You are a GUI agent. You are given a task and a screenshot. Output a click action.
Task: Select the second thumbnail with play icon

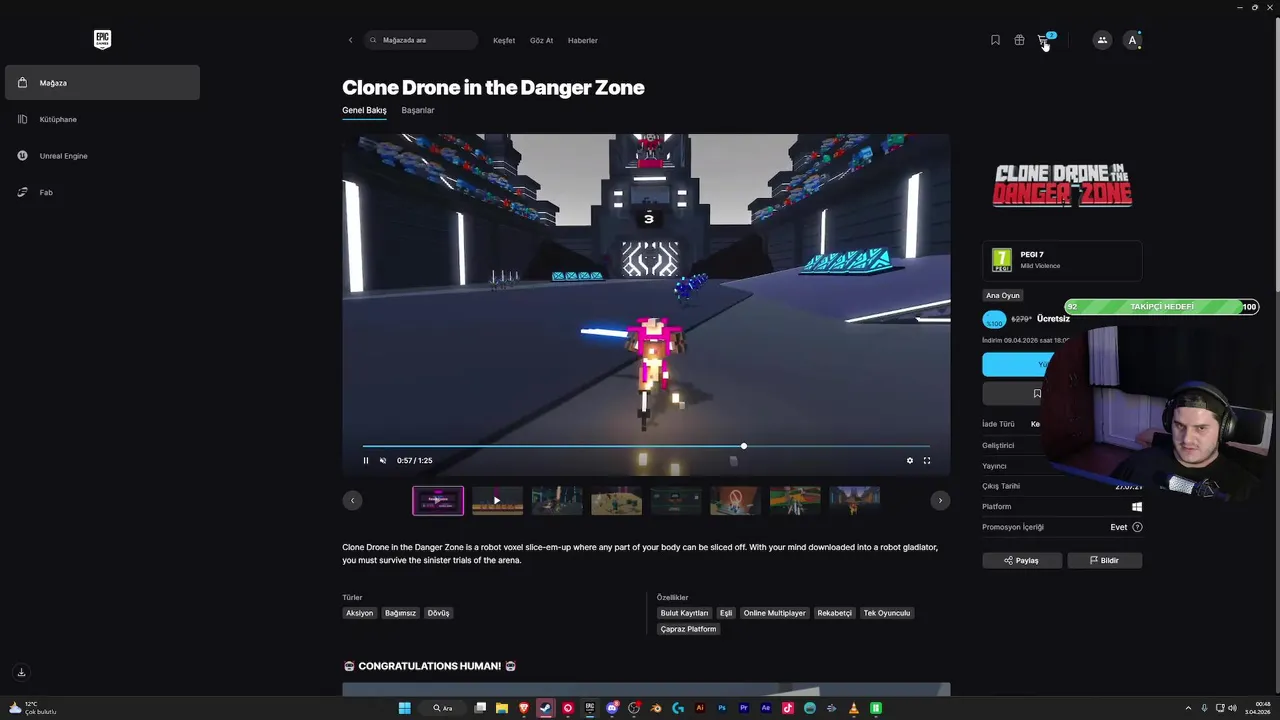(x=497, y=500)
